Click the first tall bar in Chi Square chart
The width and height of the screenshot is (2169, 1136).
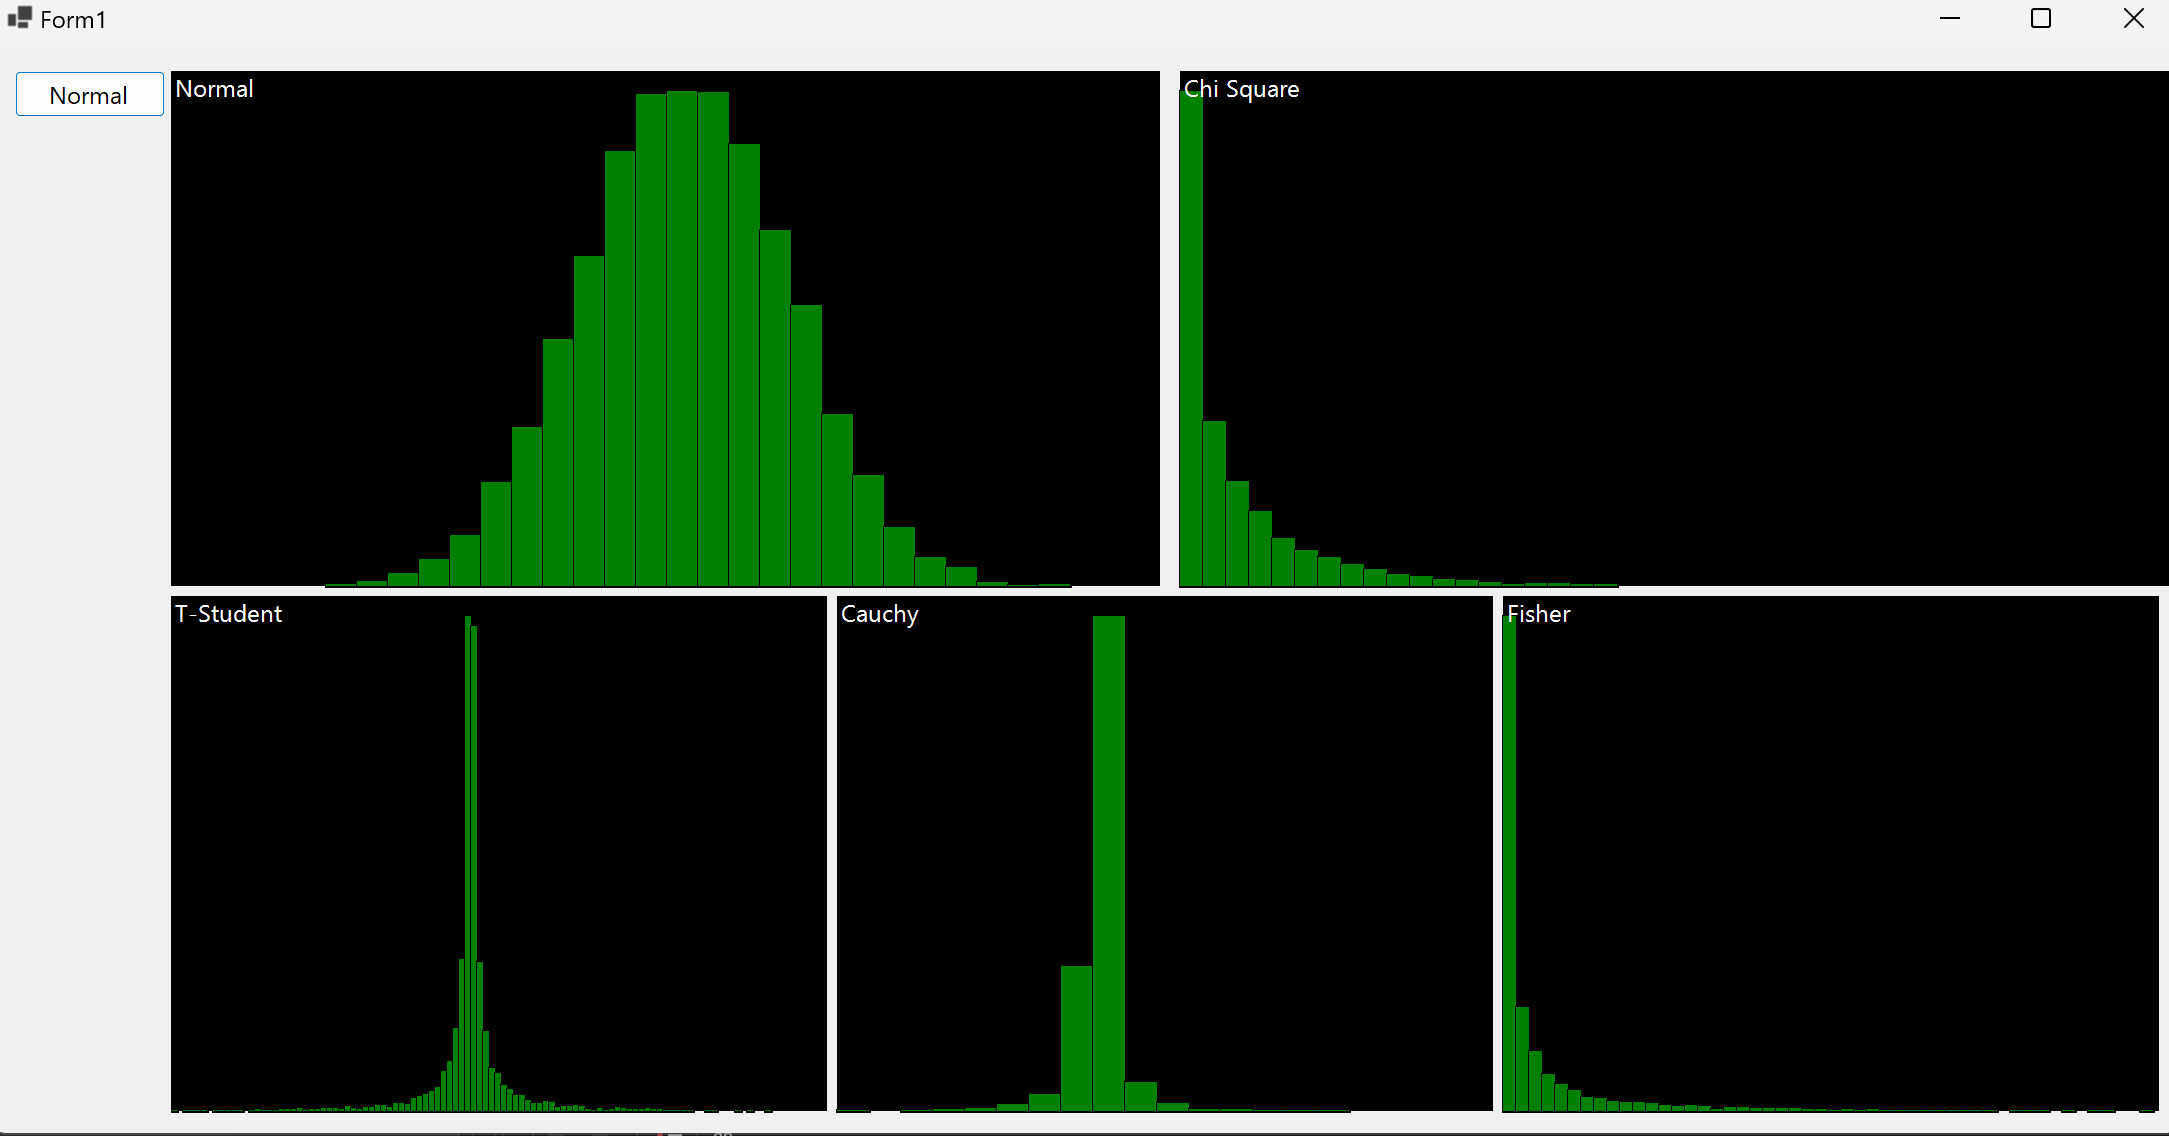[x=1191, y=340]
